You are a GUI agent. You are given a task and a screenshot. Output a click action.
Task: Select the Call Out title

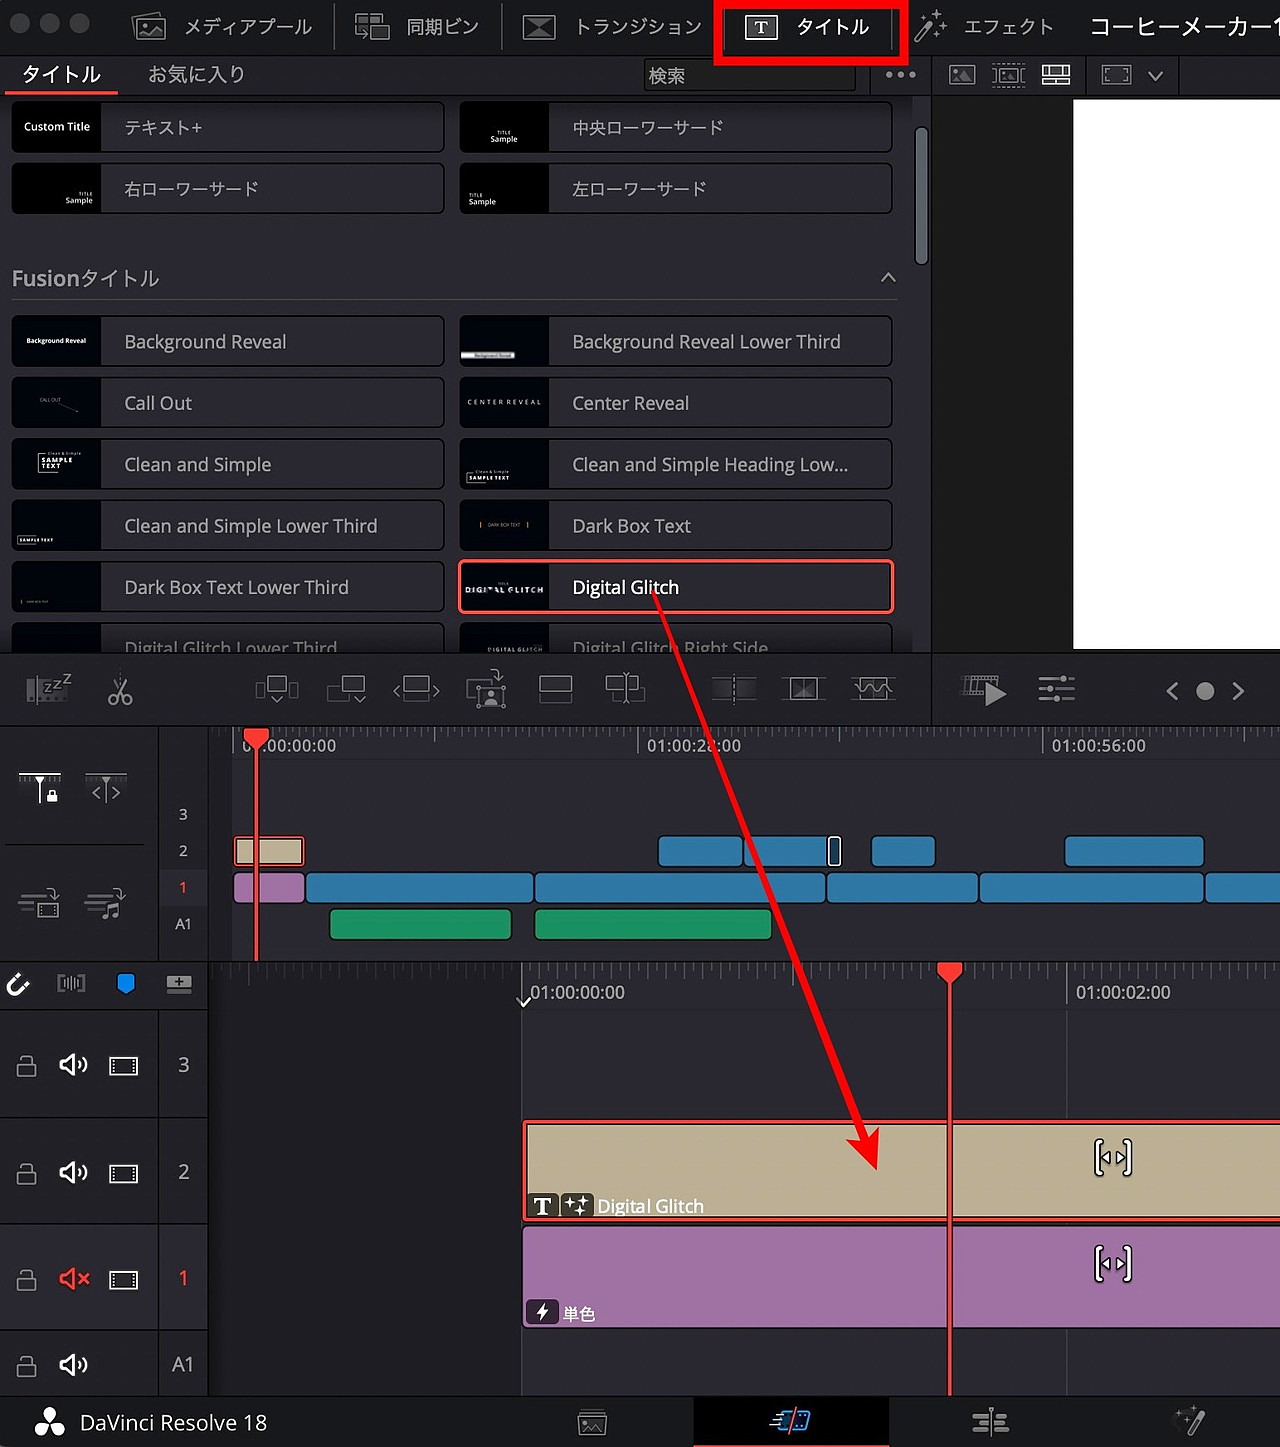227,403
